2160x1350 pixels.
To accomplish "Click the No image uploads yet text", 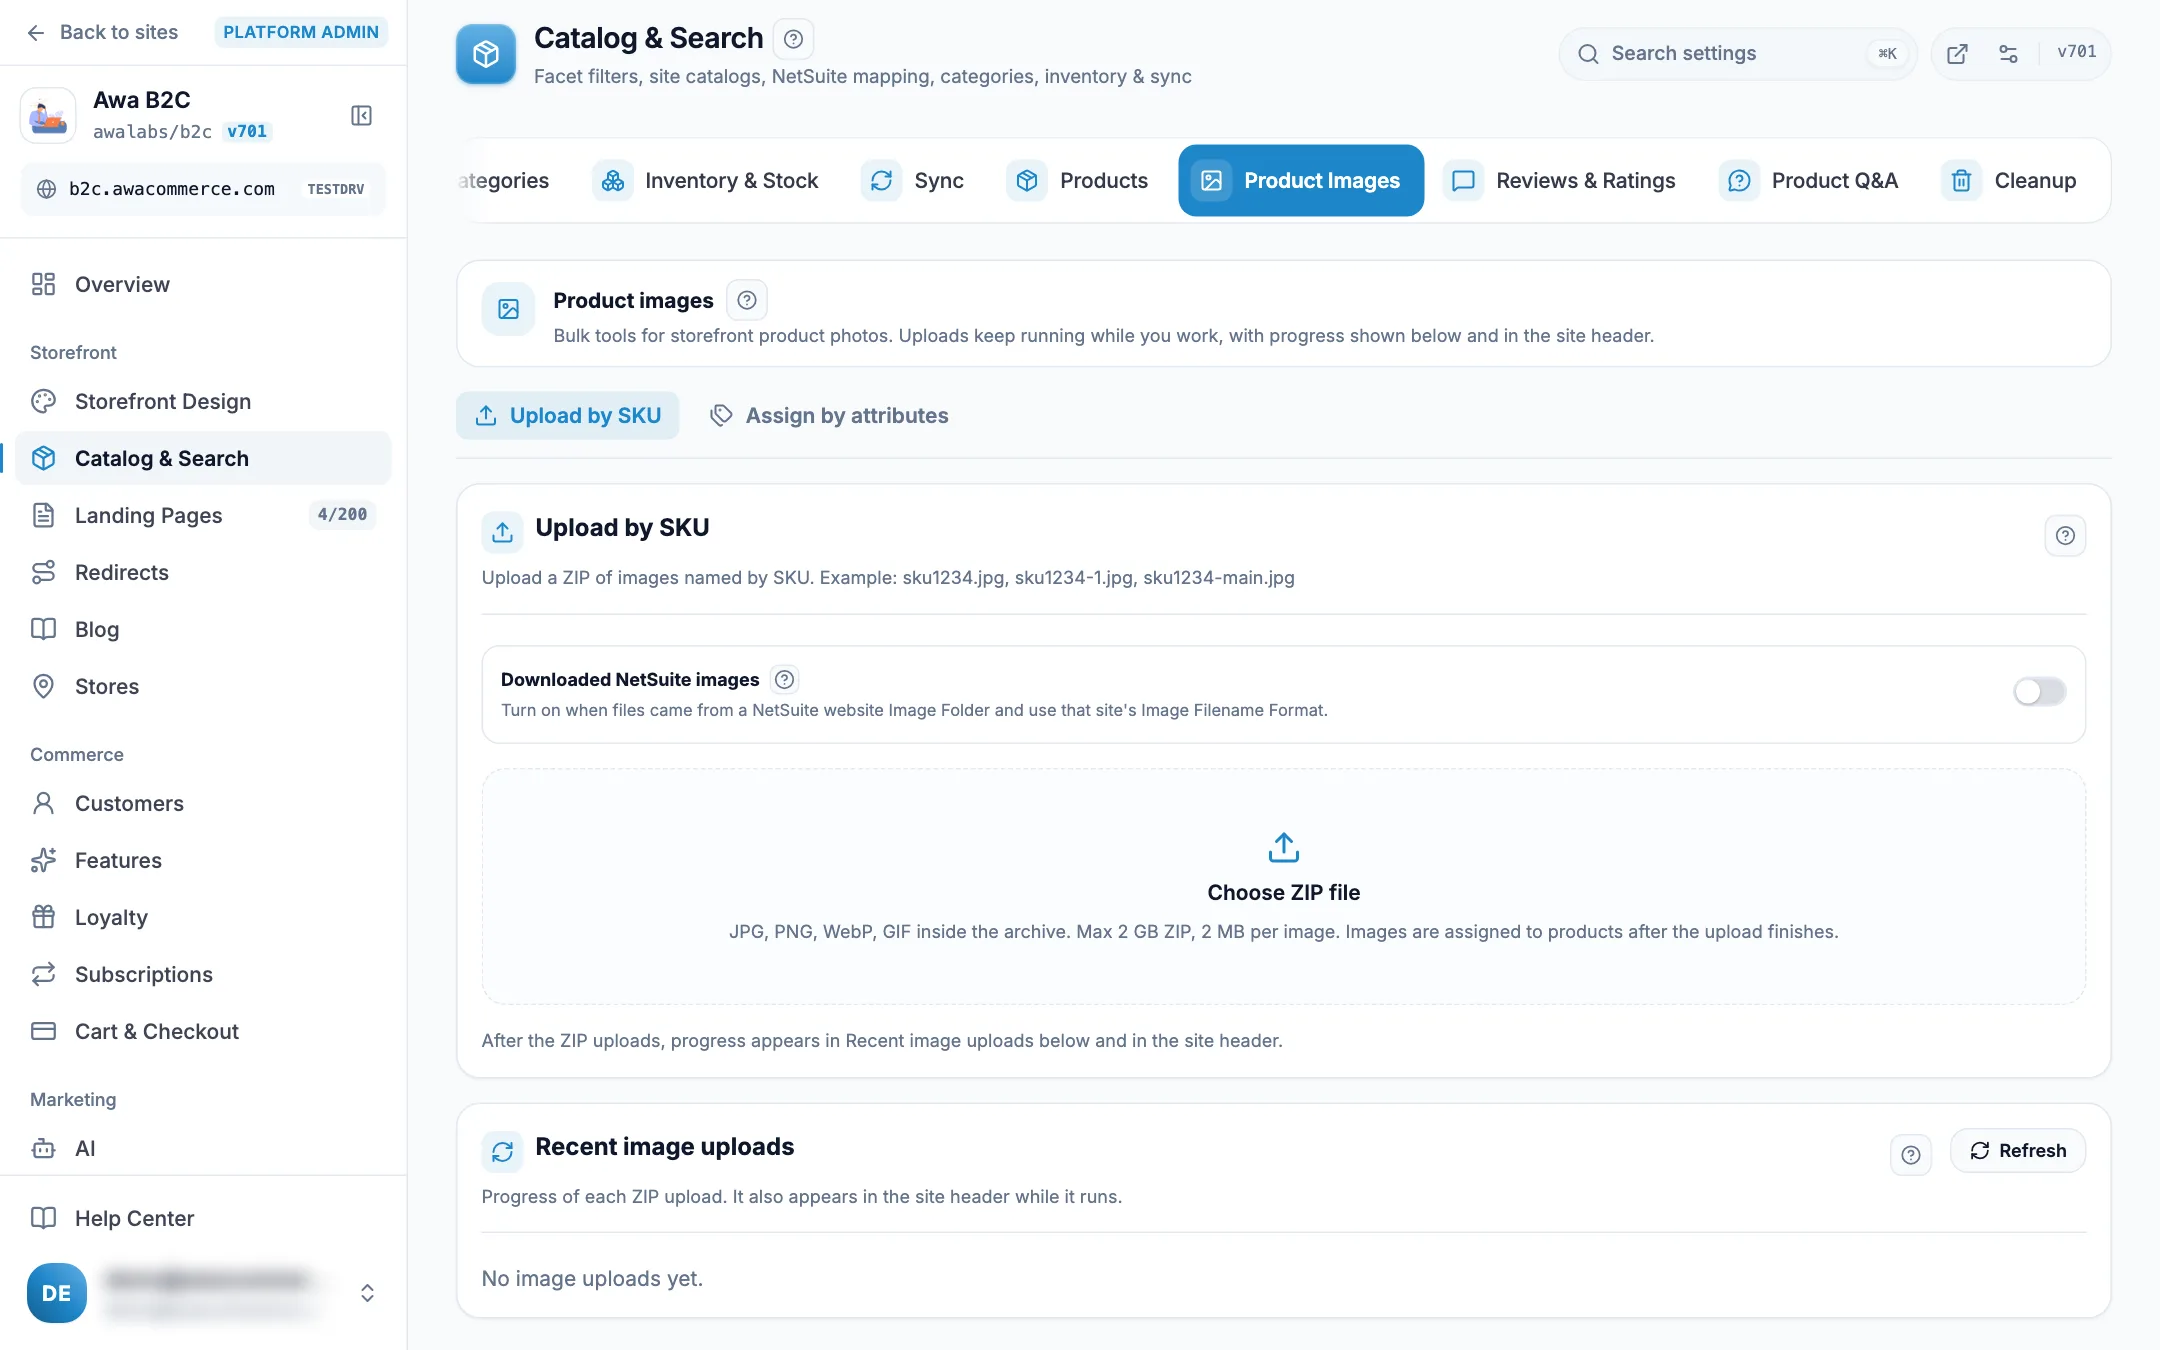I will tap(592, 1278).
